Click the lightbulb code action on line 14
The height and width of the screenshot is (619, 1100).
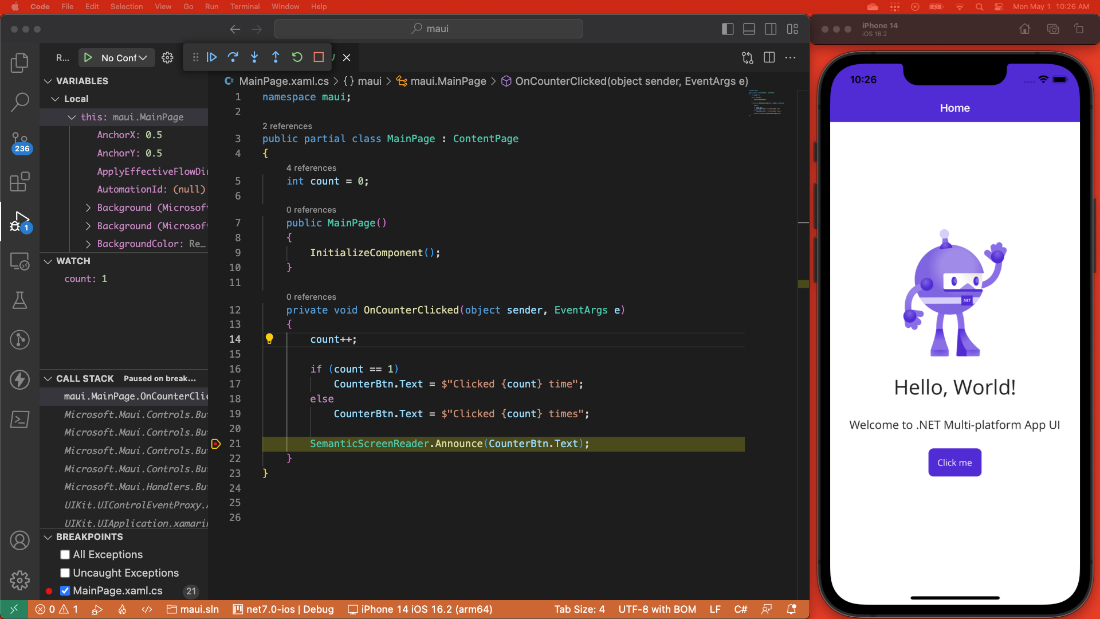(269, 339)
